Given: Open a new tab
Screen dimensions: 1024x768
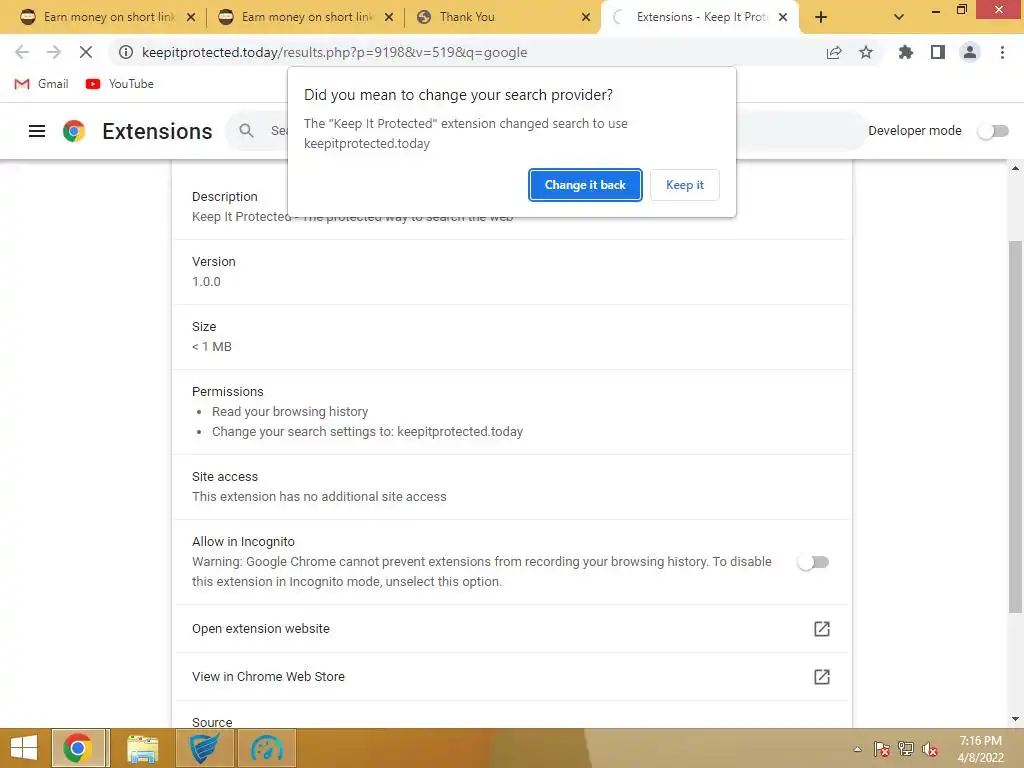Looking at the screenshot, I should tap(821, 17).
